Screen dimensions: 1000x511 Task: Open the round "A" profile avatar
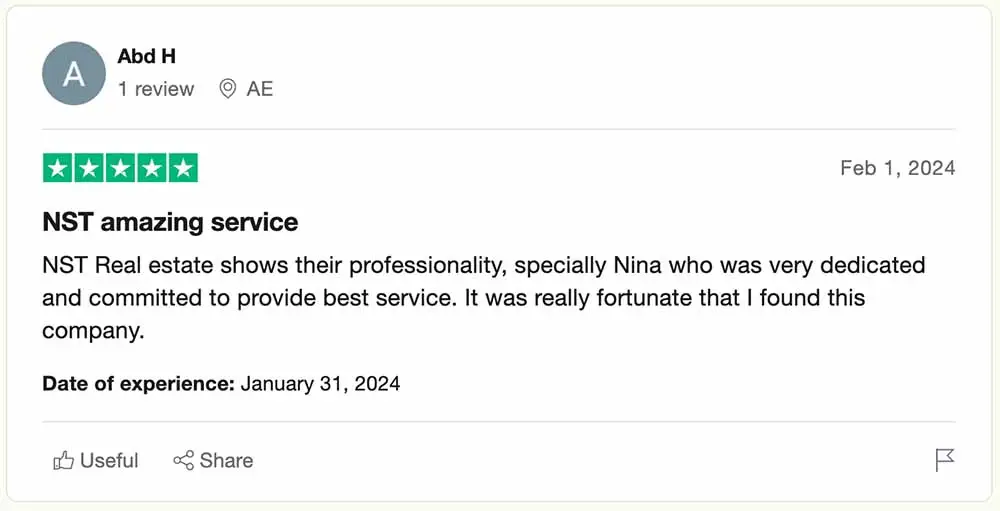pos(74,73)
